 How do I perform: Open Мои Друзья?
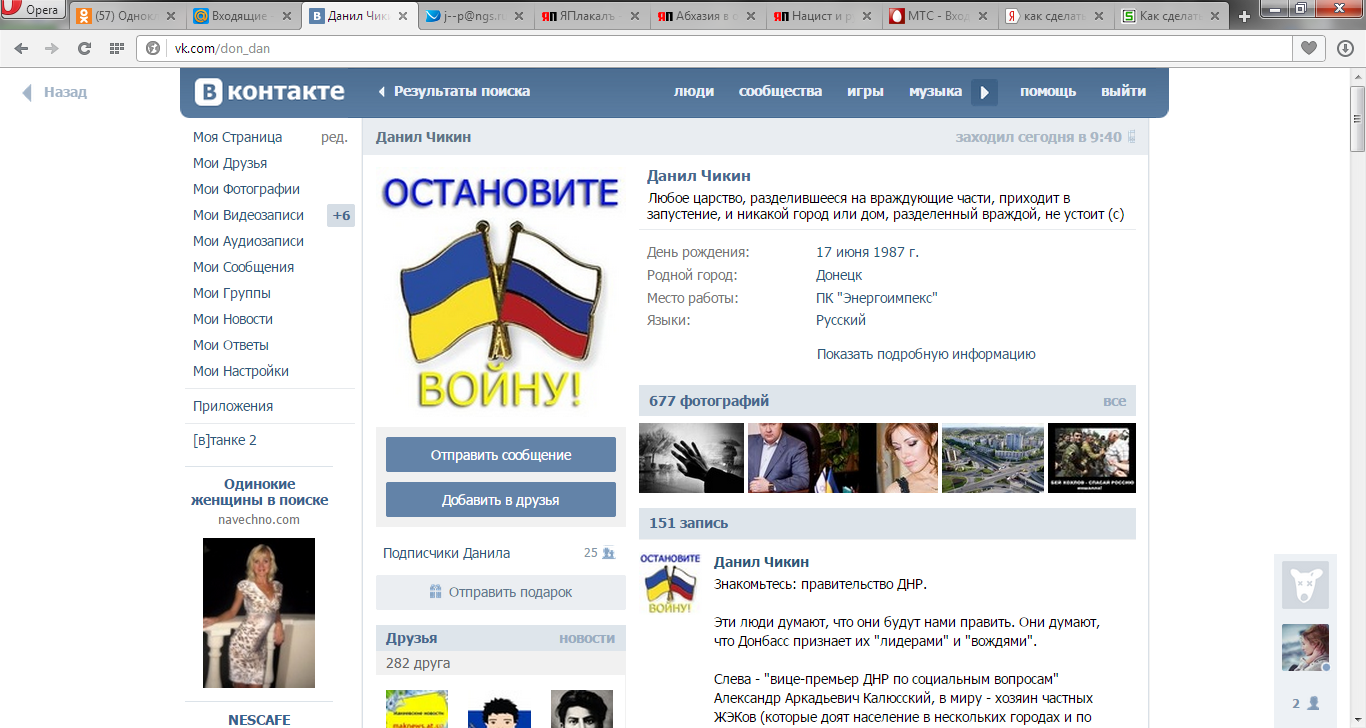point(230,163)
